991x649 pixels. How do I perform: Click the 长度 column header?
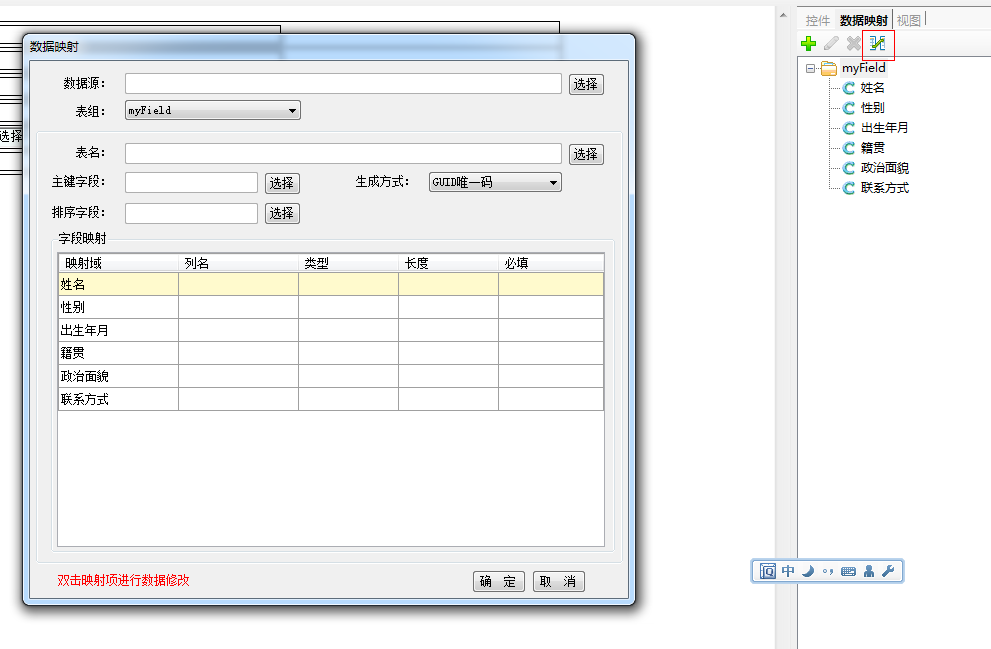448,263
